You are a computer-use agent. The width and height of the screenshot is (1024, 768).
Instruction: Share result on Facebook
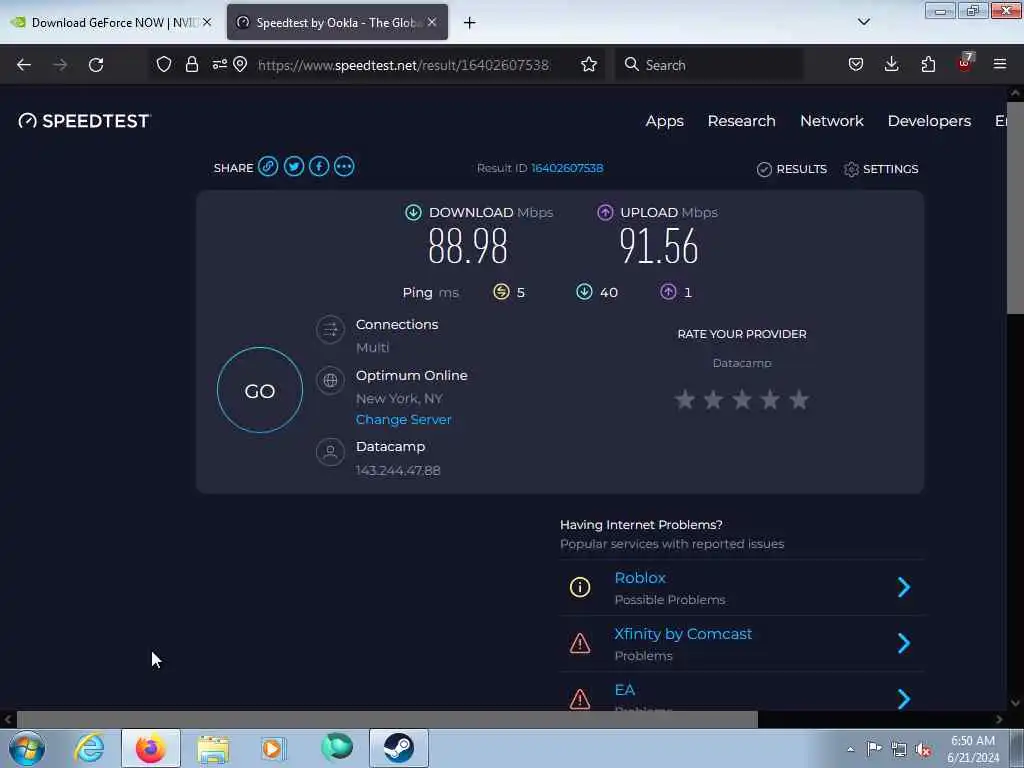pyautogui.click(x=319, y=167)
